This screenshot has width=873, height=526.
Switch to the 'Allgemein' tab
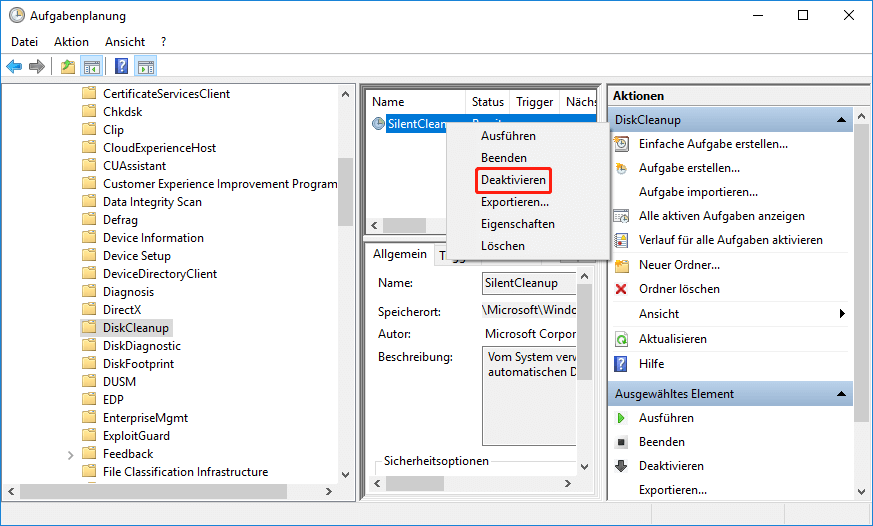[400, 254]
